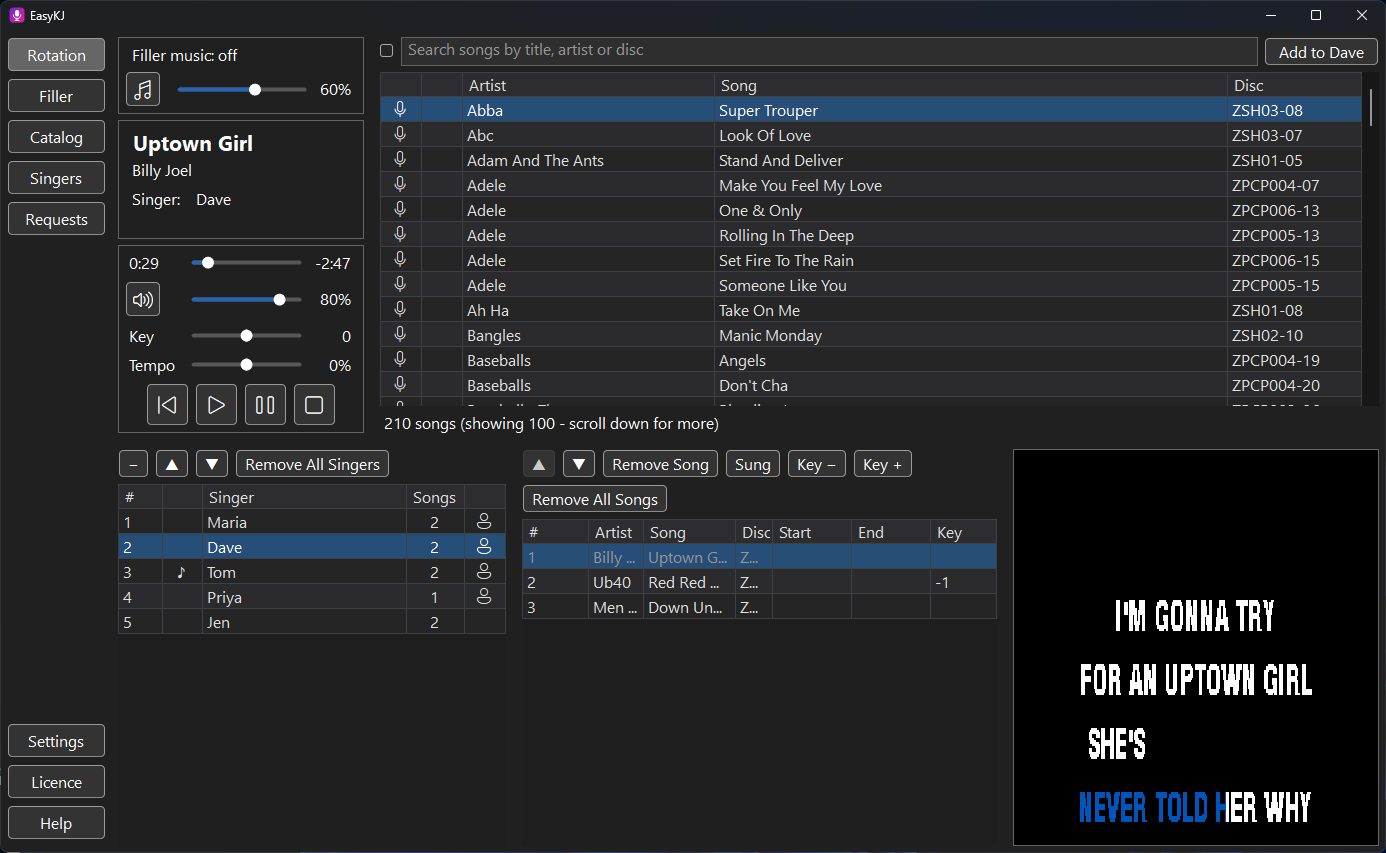Click the disabled move song up arrow

[539, 464]
